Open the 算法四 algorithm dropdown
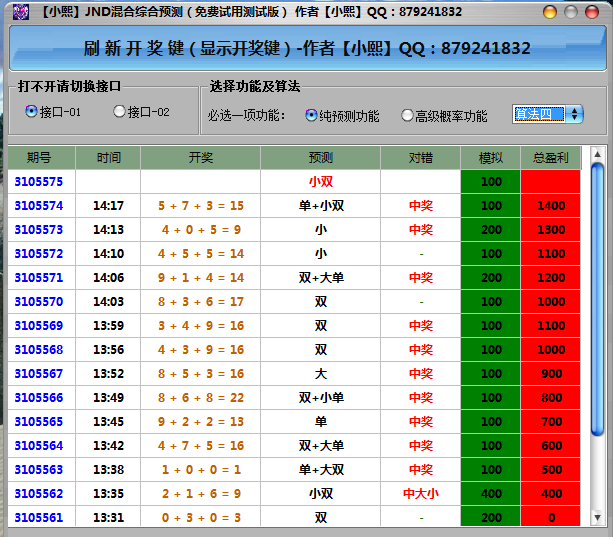The image size is (613, 537). click(x=547, y=114)
